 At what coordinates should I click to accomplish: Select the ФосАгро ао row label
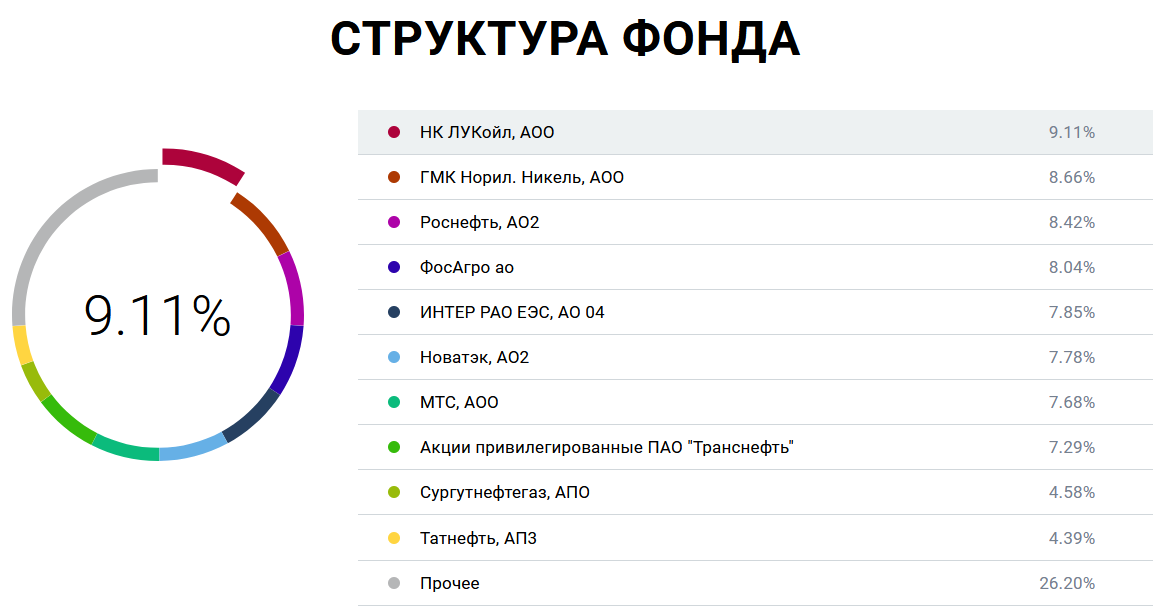click(x=467, y=267)
